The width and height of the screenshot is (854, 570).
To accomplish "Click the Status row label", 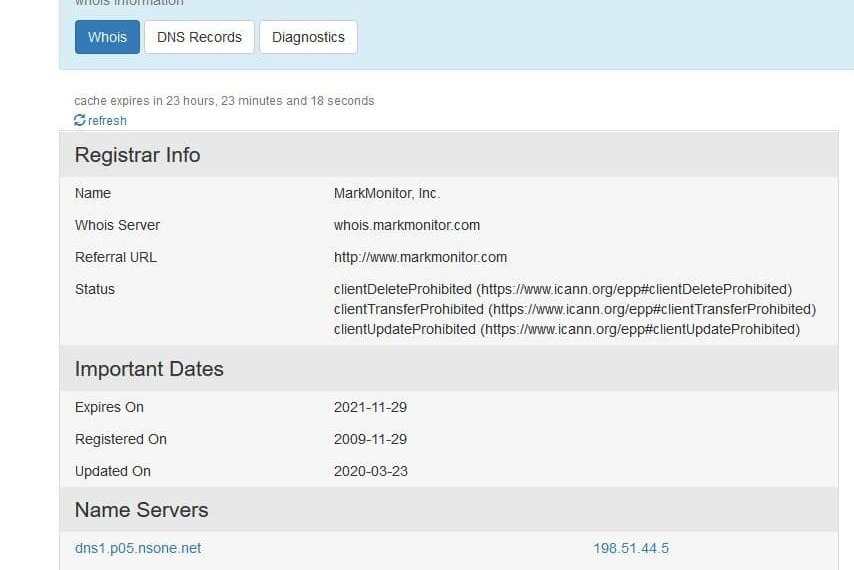I will point(95,289).
